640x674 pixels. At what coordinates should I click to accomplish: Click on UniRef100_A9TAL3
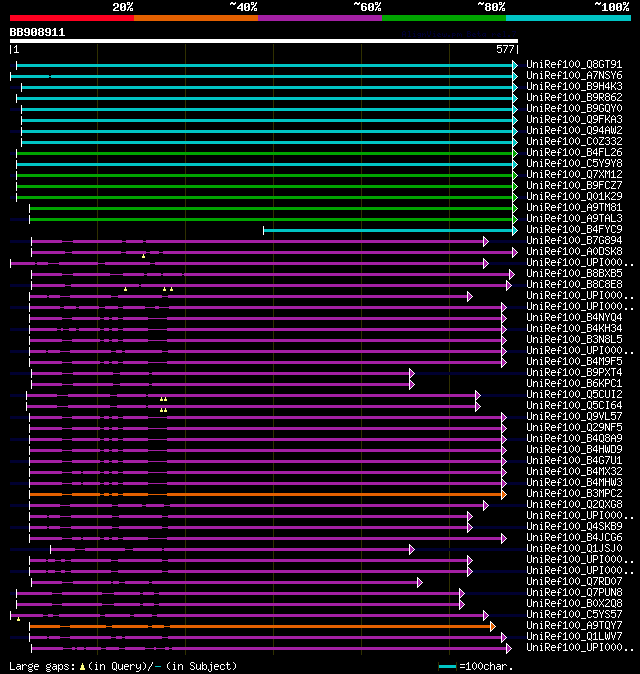click(574, 218)
